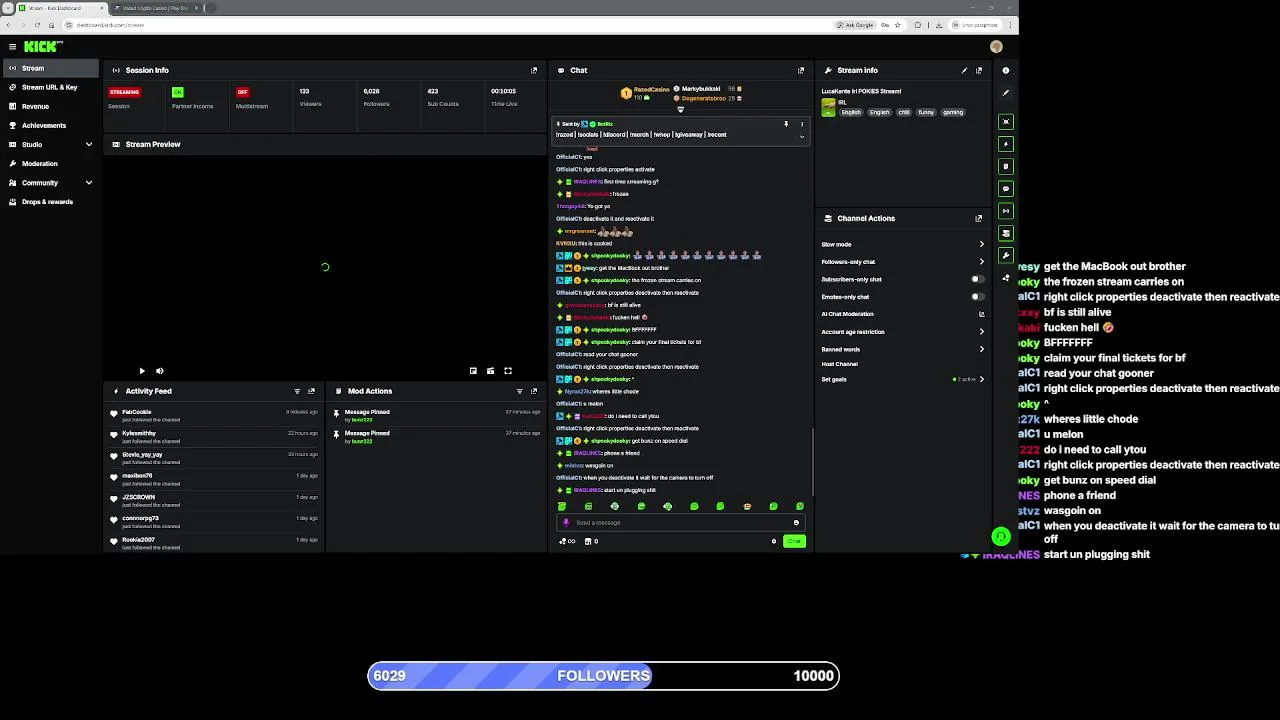Toggle Session Info widget icon in sidebar
This screenshot has width=1280, height=720.
tap(1006, 211)
